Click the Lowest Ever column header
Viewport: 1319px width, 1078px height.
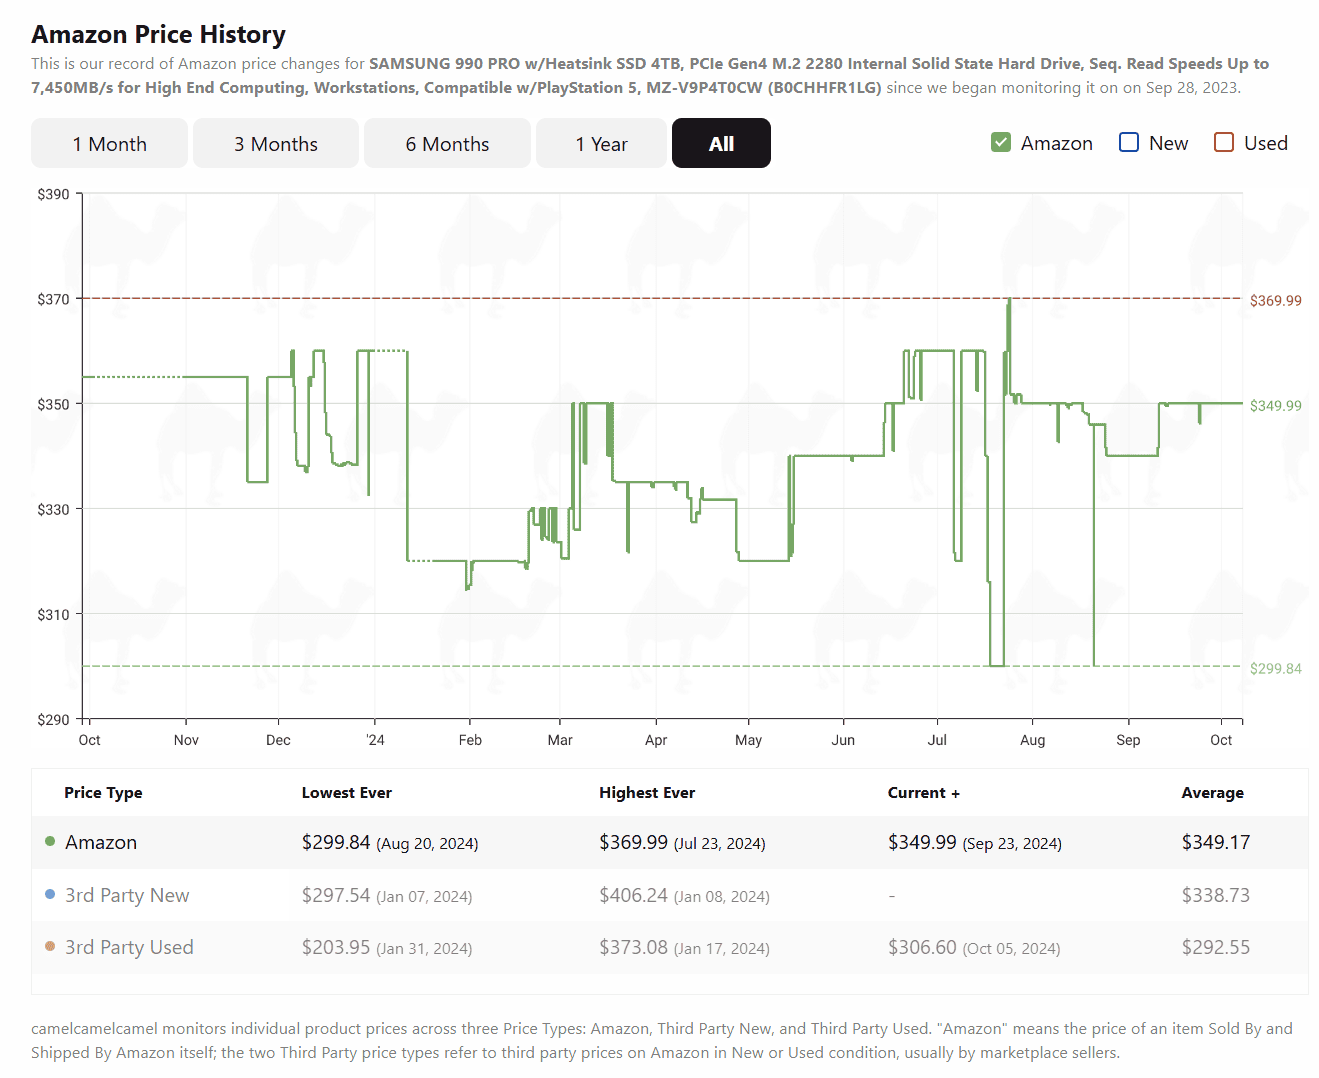point(347,792)
